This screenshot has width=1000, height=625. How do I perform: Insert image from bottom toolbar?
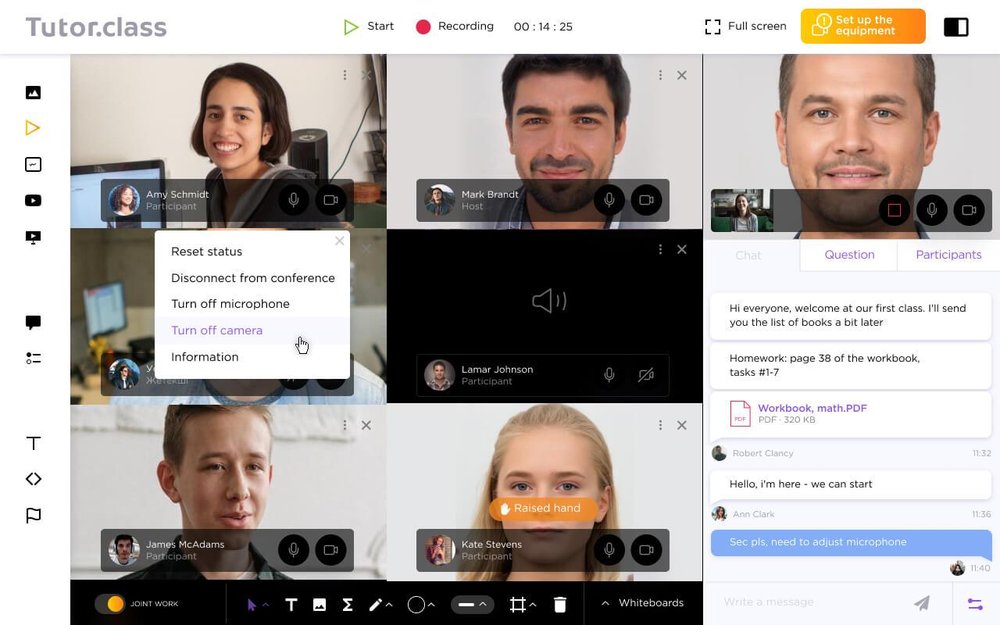click(x=320, y=605)
